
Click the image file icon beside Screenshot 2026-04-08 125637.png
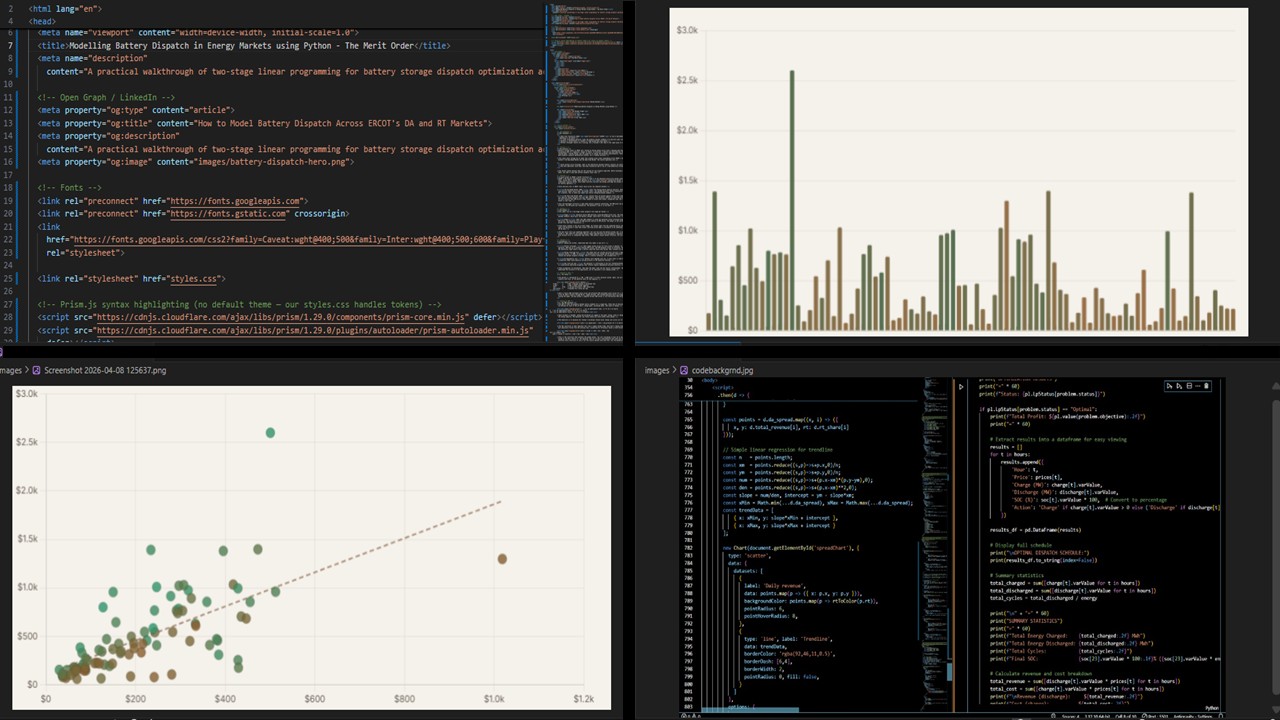pyautogui.click(x=36, y=370)
